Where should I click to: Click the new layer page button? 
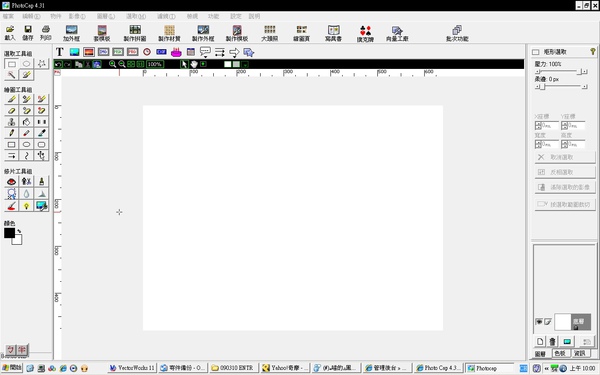coord(540,341)
